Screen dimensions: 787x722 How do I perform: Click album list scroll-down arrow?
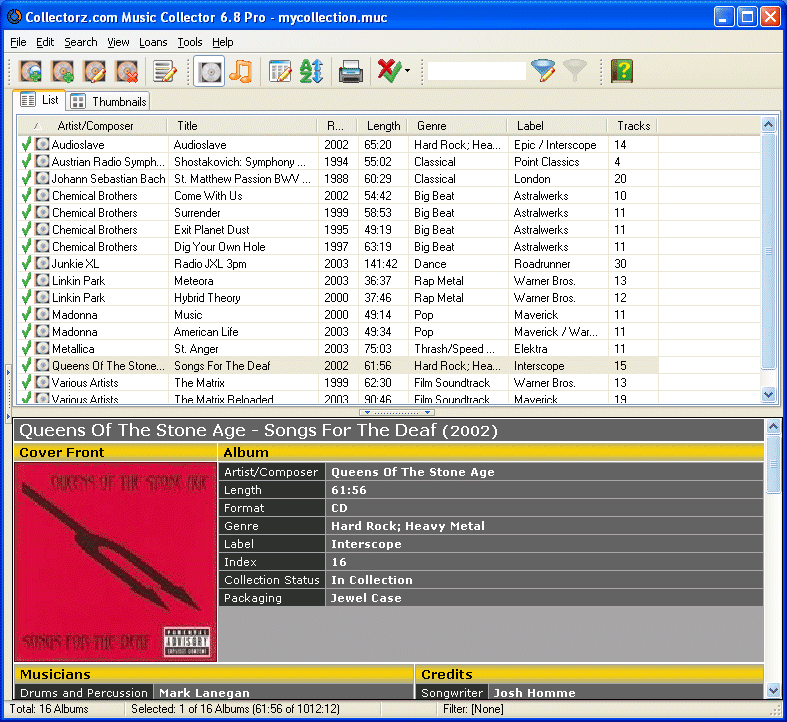tap(768, 395)
